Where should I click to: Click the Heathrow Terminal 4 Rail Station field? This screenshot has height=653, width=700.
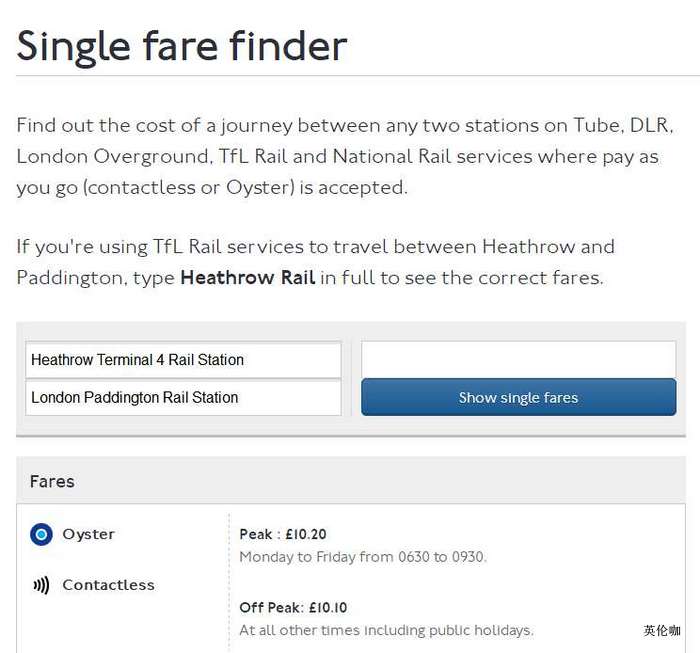pyautogui.click(x=183, y=360)
